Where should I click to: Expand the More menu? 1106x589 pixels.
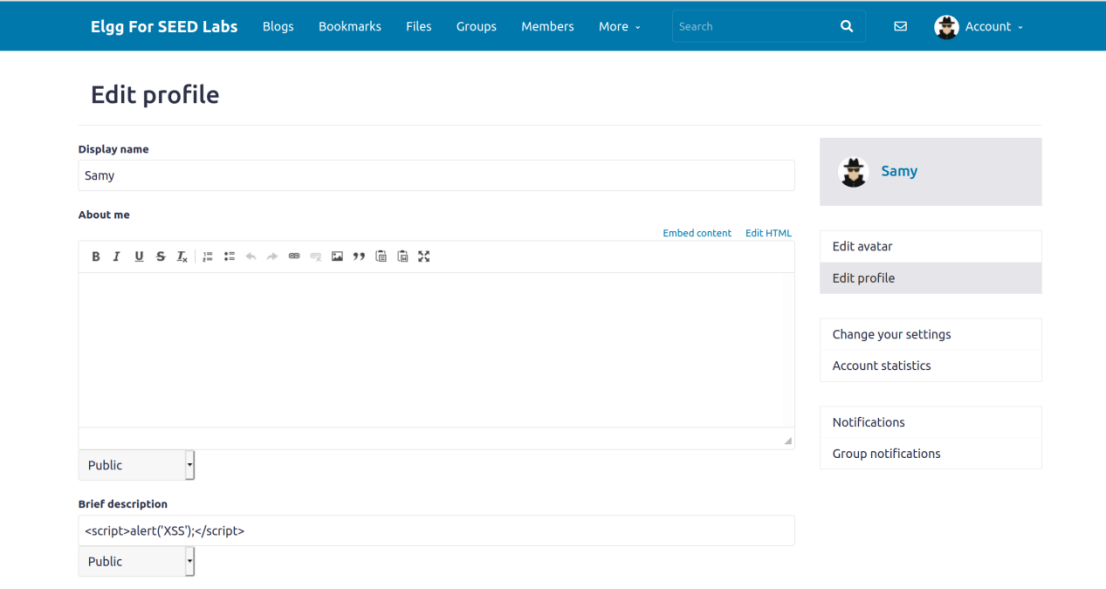619,27
